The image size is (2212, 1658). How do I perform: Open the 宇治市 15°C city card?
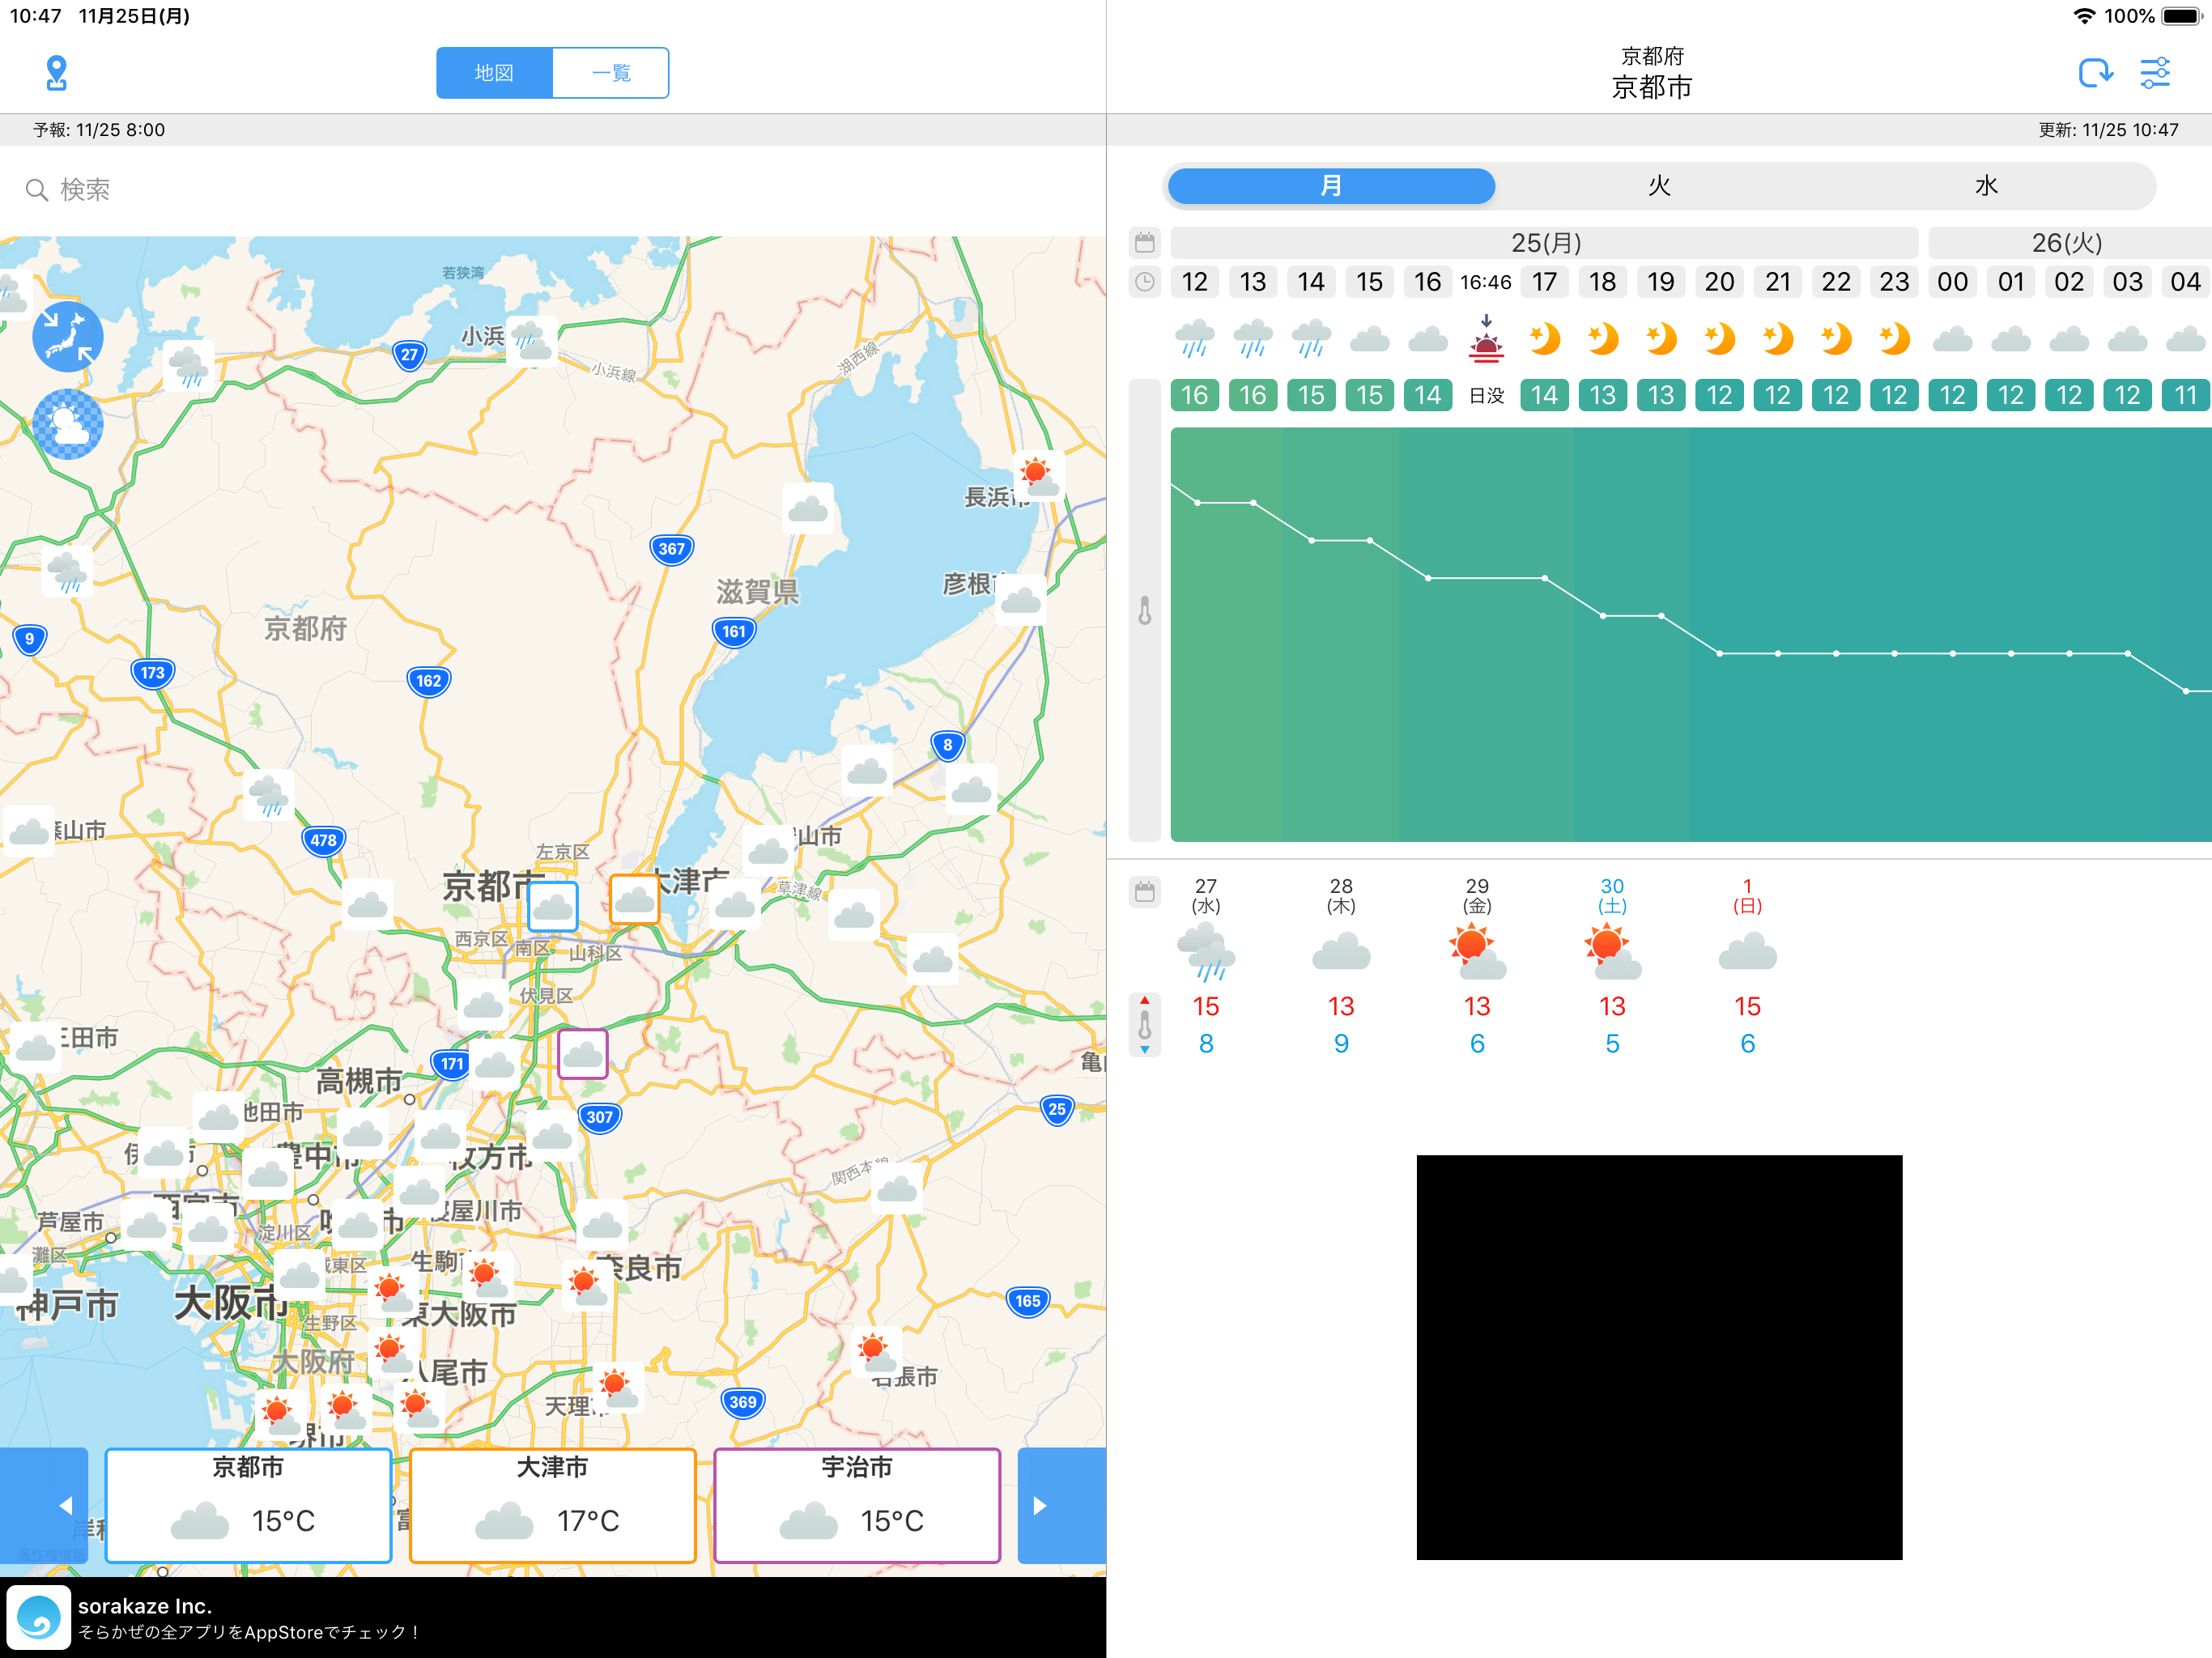pos(857,1504)
